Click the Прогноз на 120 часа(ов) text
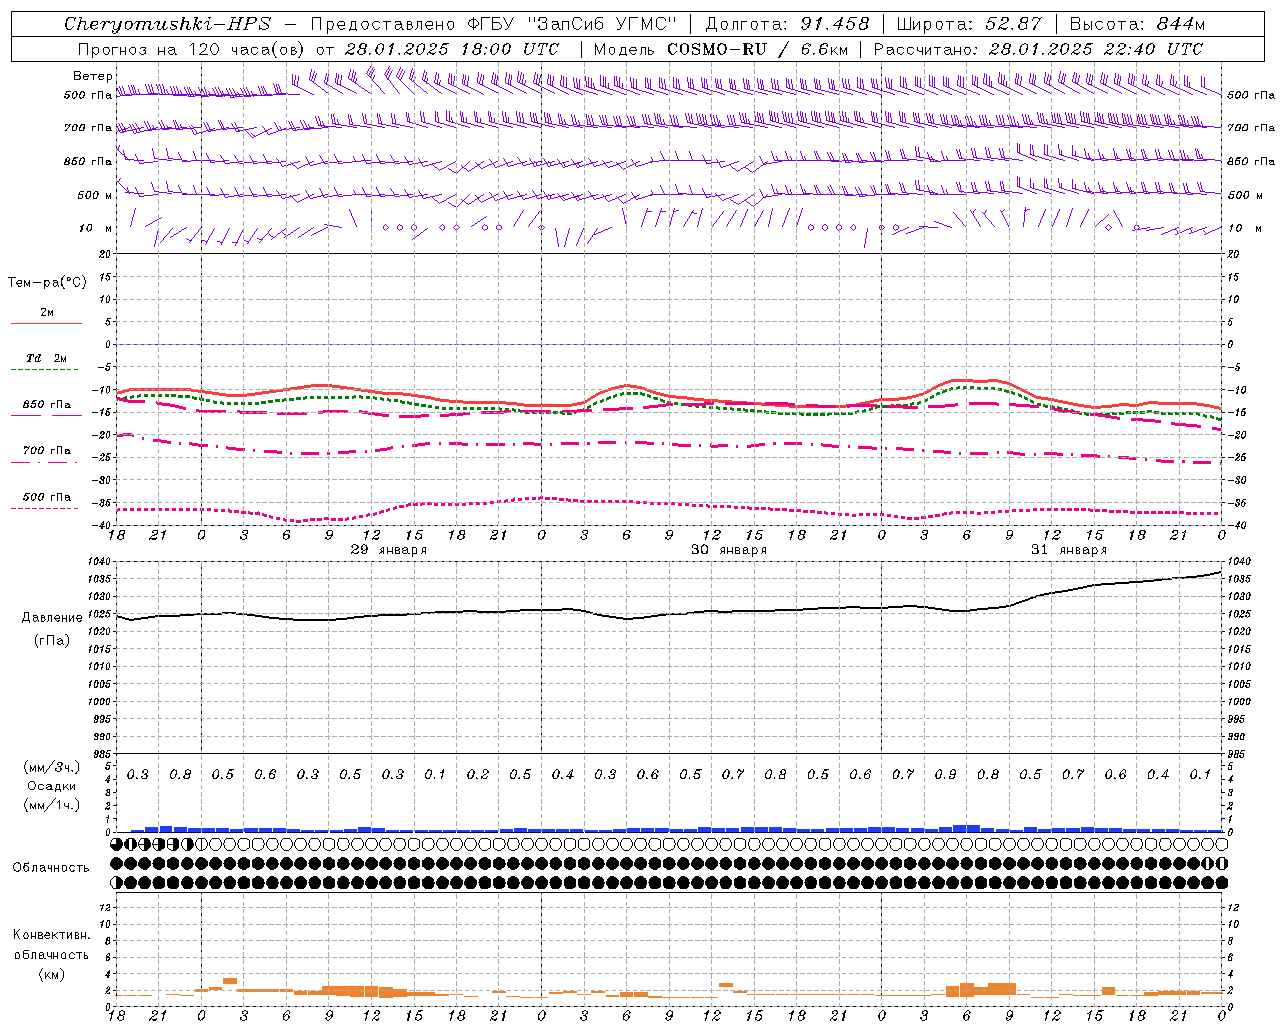Image resolution: width=1280 pixels, height=1024 pixels. tap(192, 49)
